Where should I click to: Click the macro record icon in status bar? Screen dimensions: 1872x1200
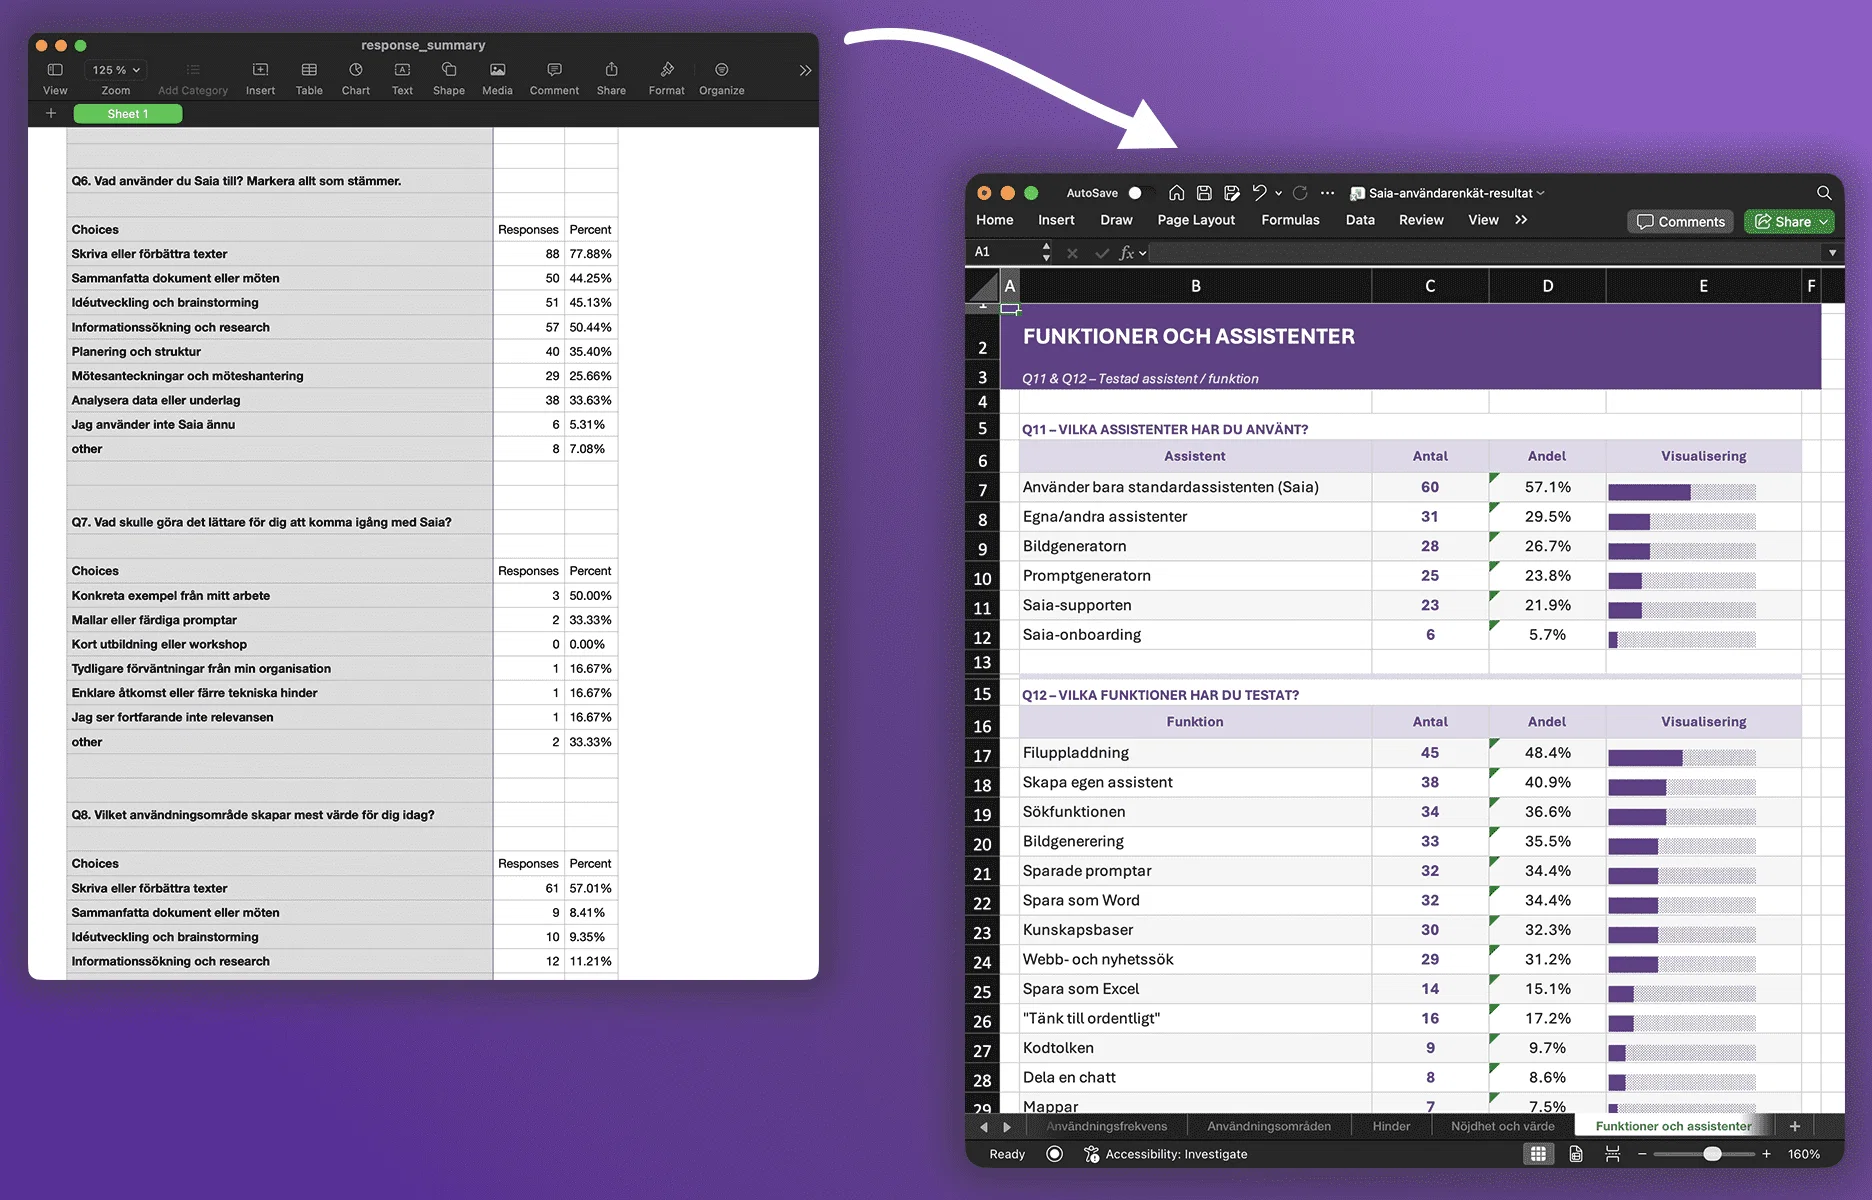[x=1054, y=1154]
